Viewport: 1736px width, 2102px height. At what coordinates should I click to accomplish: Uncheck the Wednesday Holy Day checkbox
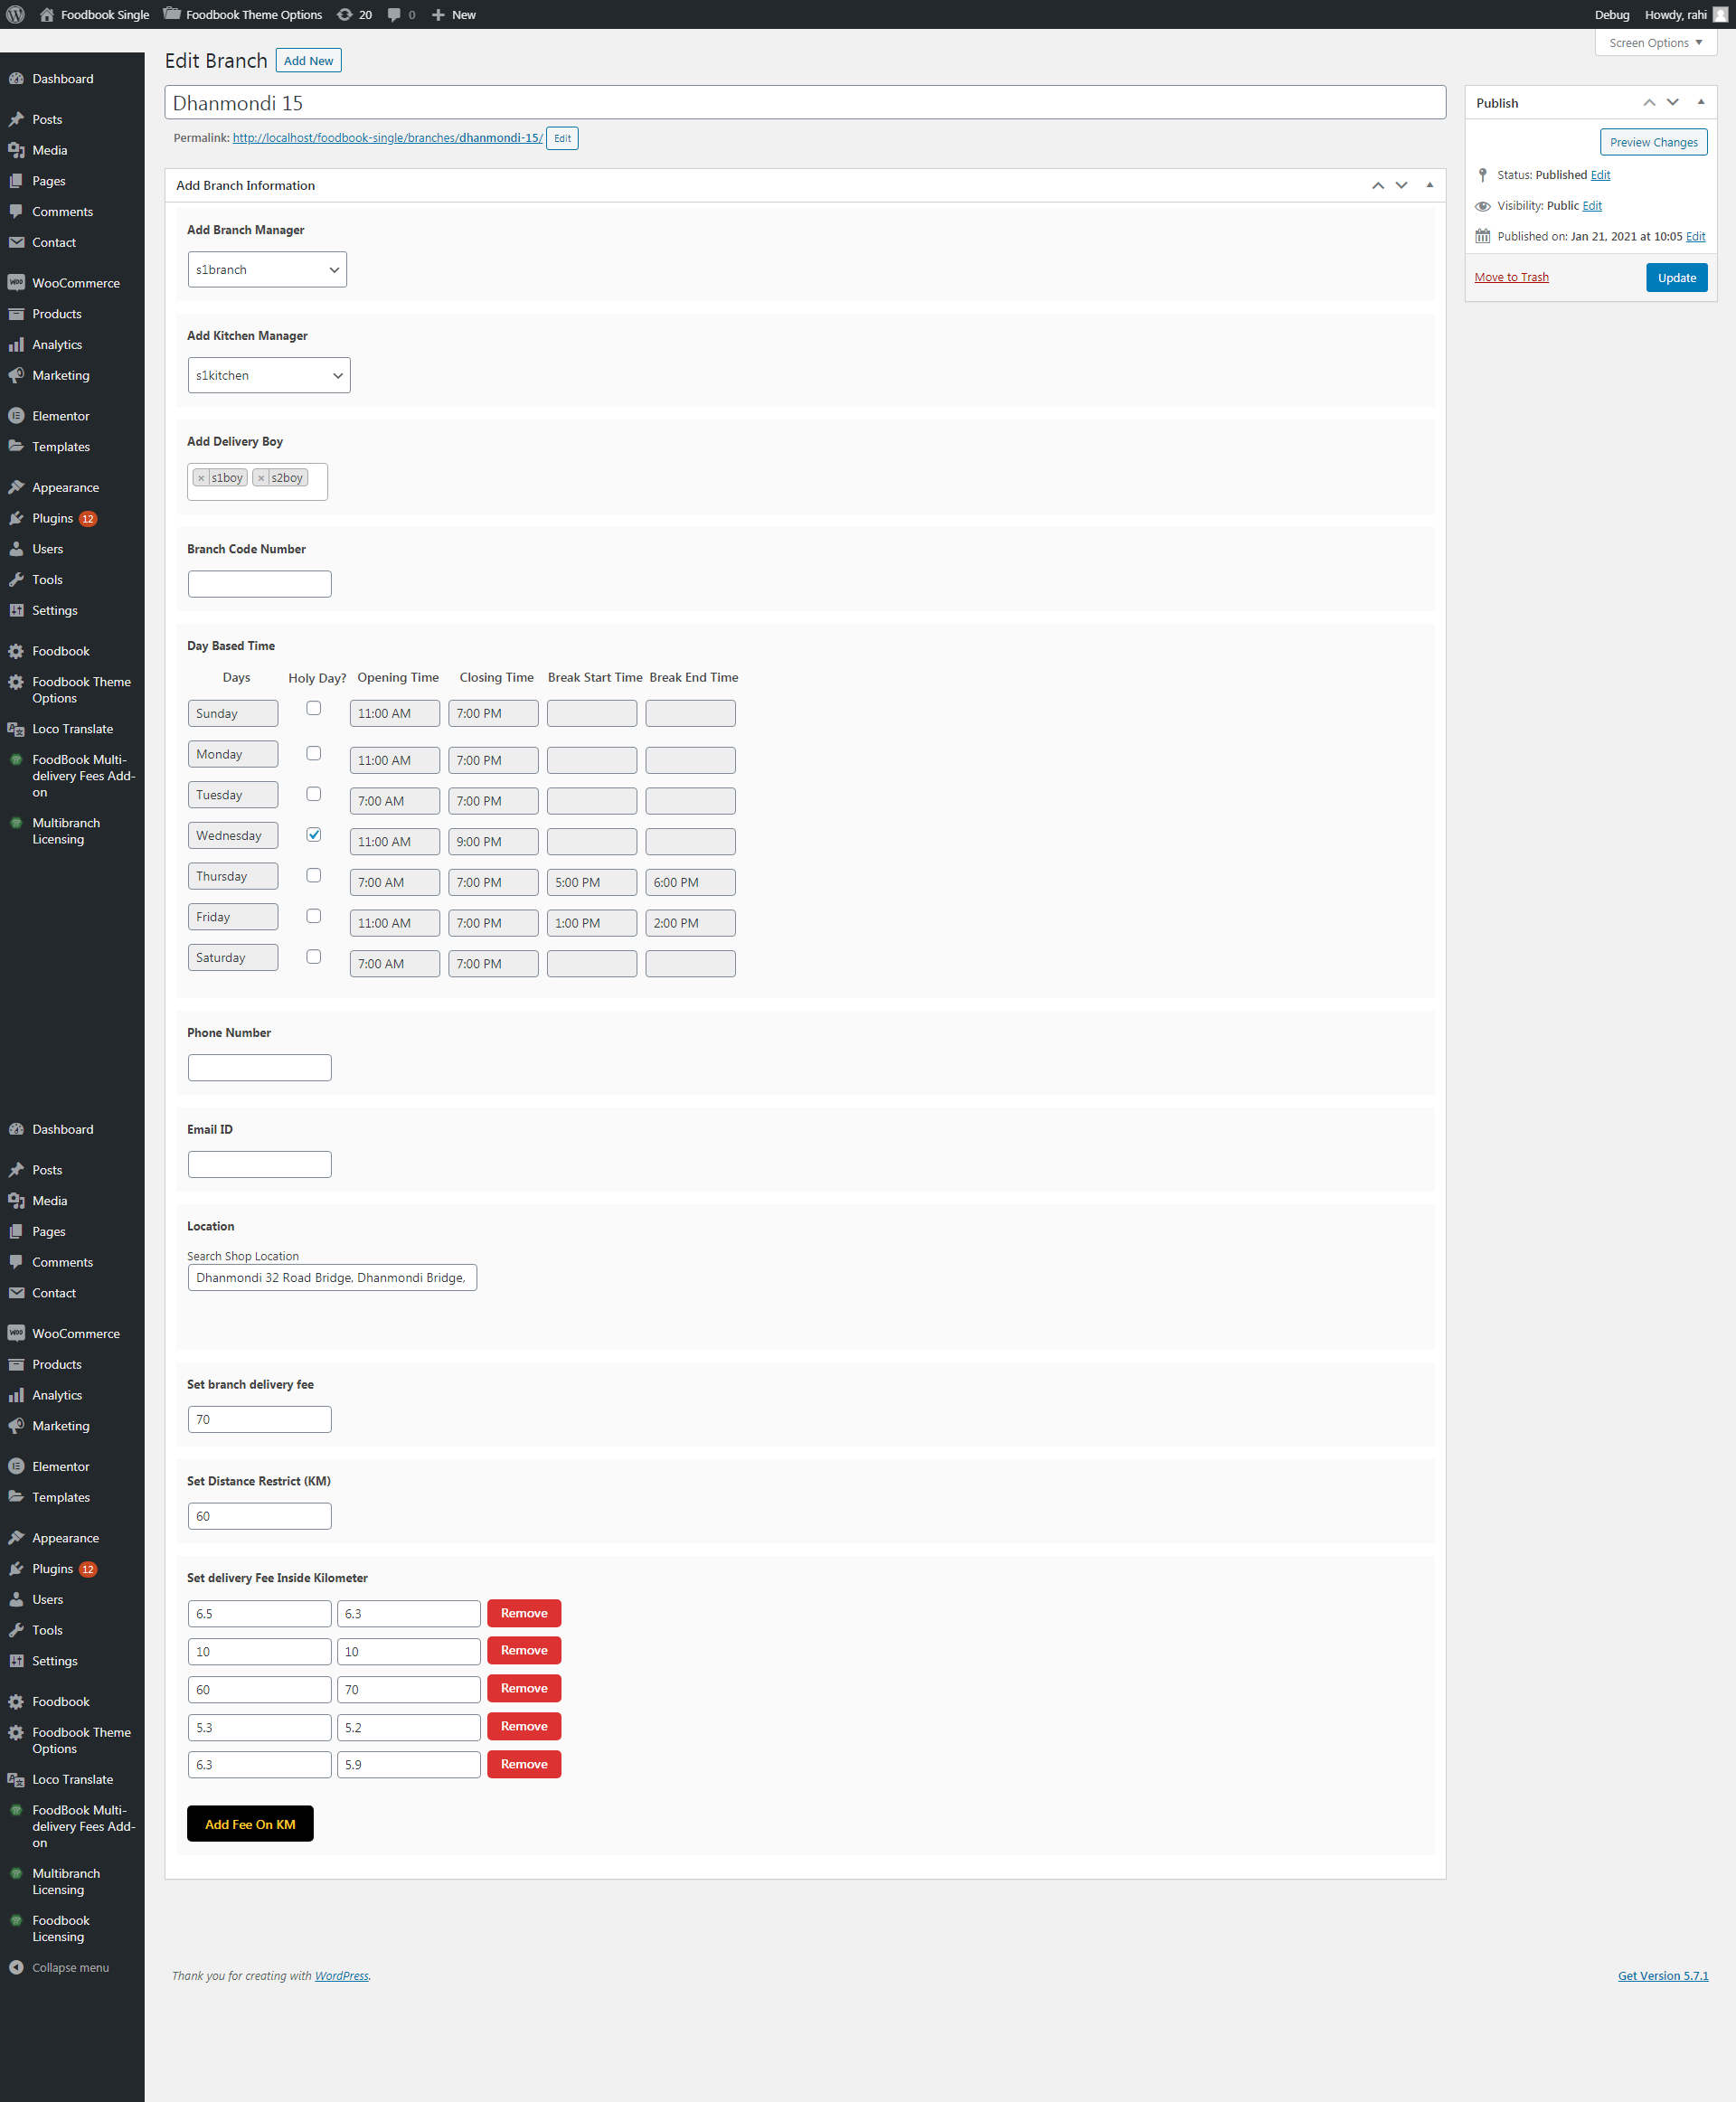click(314, 834)
